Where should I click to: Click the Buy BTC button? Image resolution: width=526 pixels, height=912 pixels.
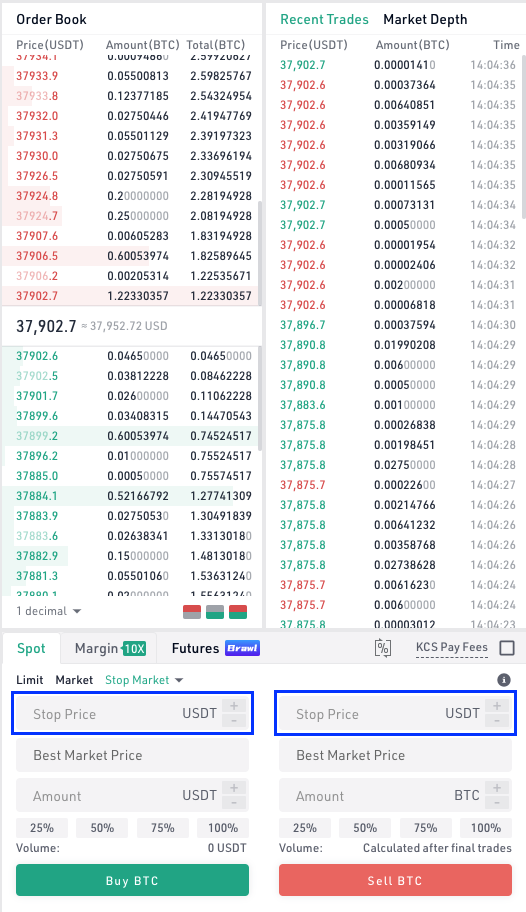132,880
